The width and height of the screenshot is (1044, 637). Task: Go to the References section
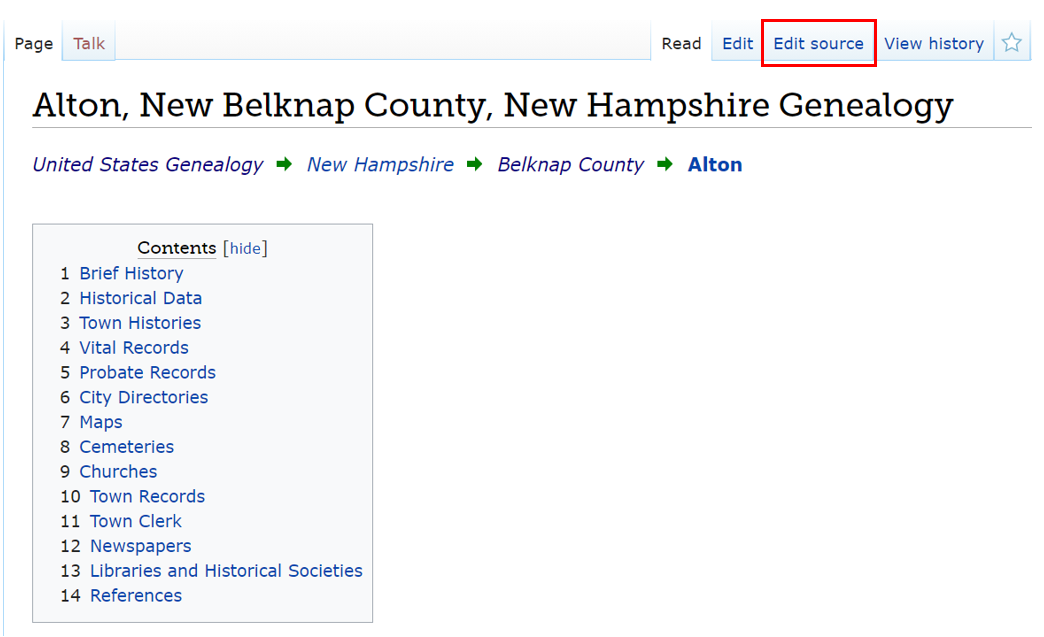coord(136,596)
